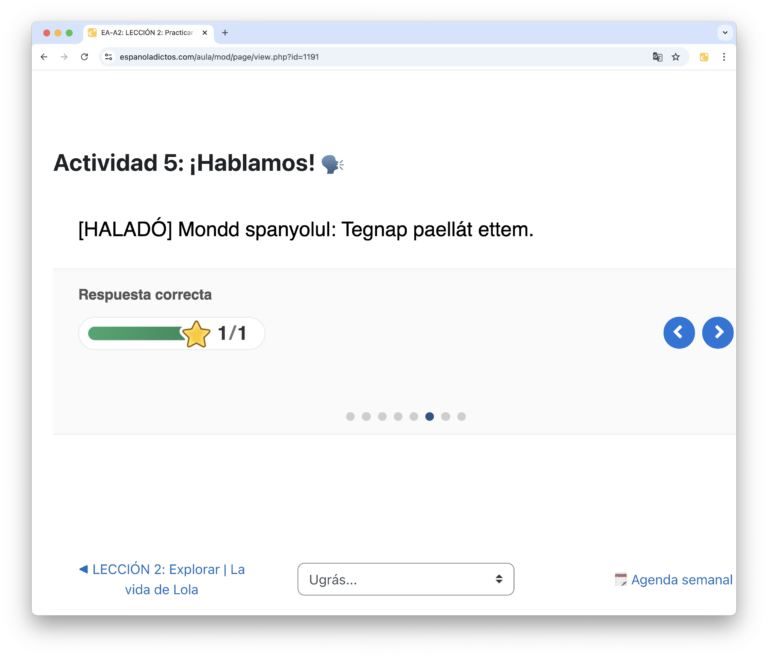Open LECCIÓN 2: Explorar | La vida de Lola
768x657 pixels.
pyautogui.click(x=162, y=579)
